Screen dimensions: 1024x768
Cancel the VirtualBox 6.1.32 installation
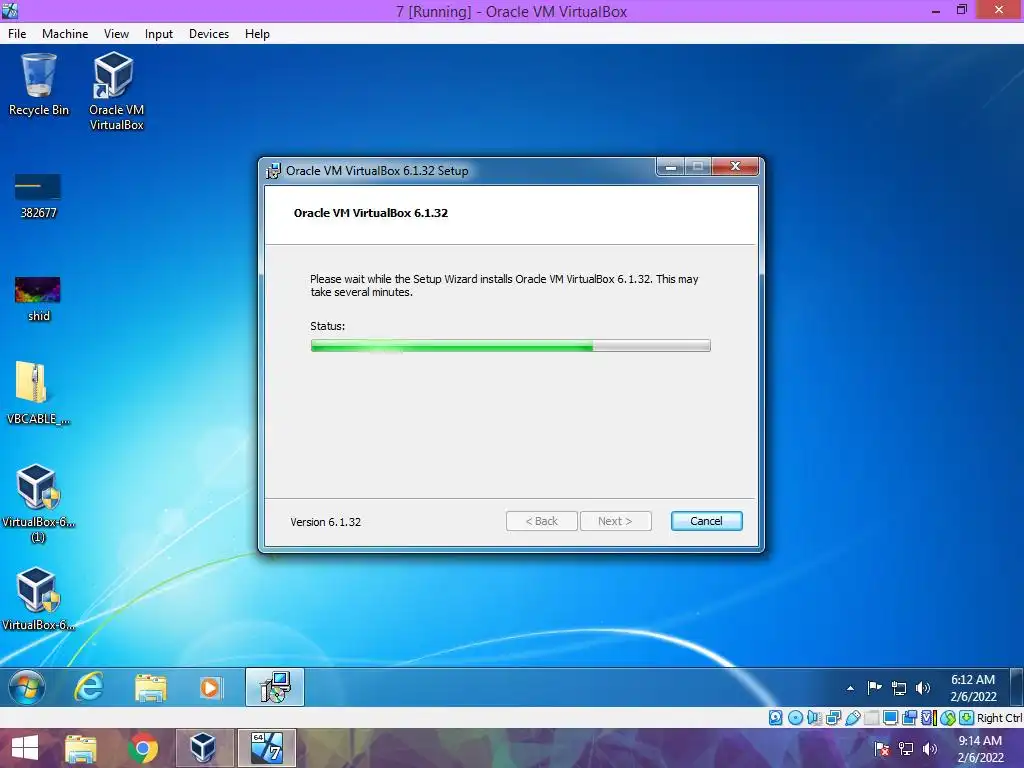click(706, 521)
